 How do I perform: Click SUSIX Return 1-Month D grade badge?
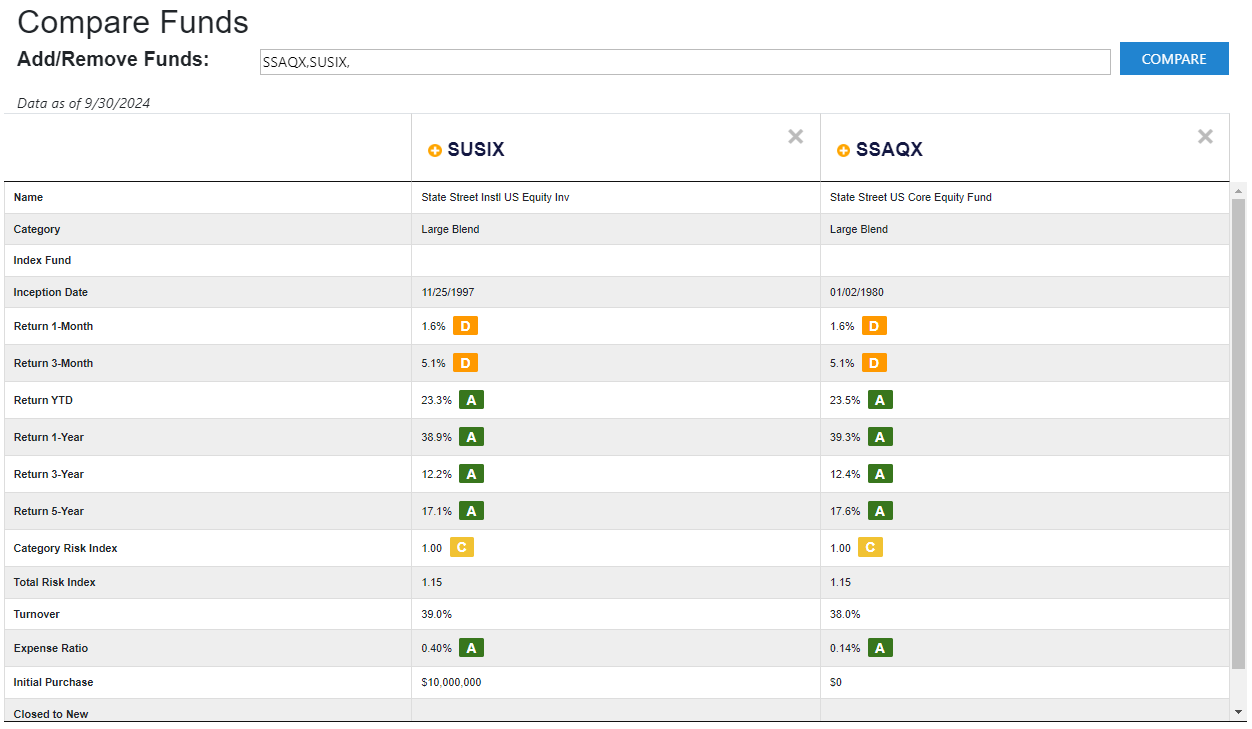pyautogui.click(x=465, y=326)
